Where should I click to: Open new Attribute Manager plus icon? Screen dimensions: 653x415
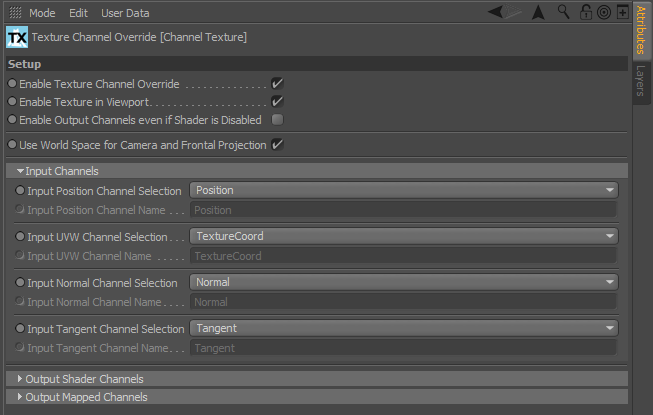coord(623,12)
